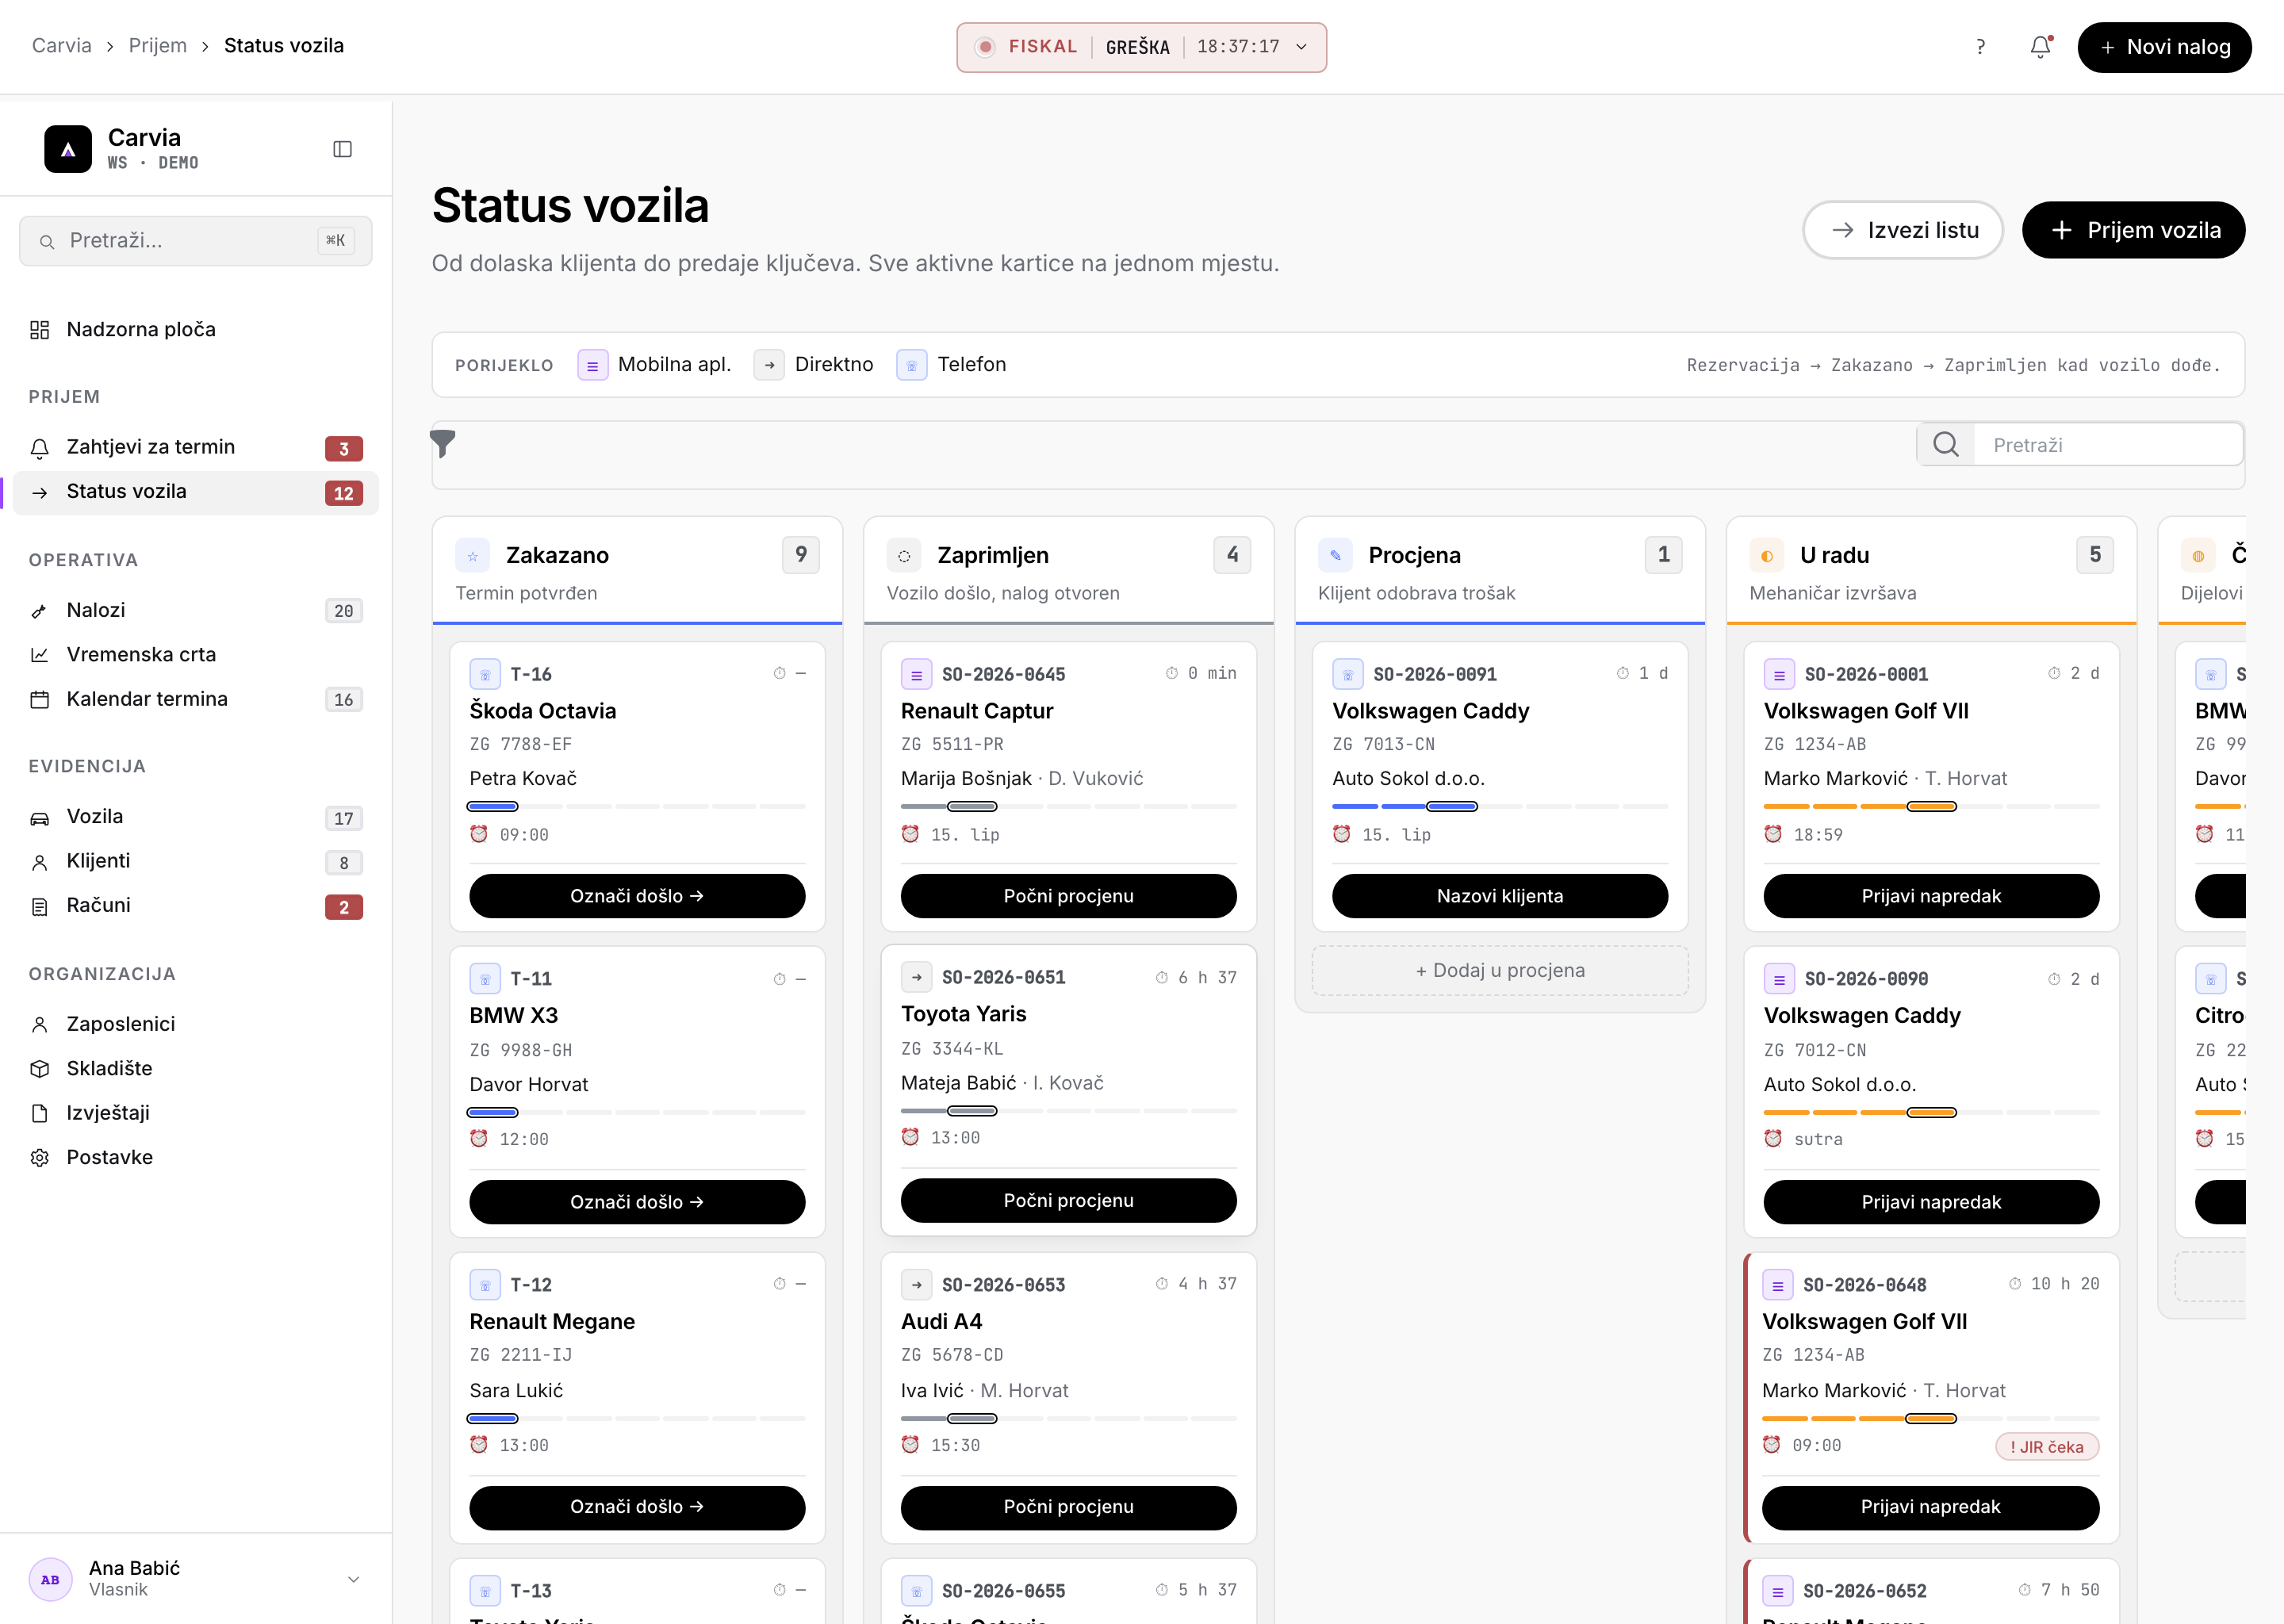Open Nalozi in sidebar
Viewport: 2284px width, 1624px height.
coord(196,610)
